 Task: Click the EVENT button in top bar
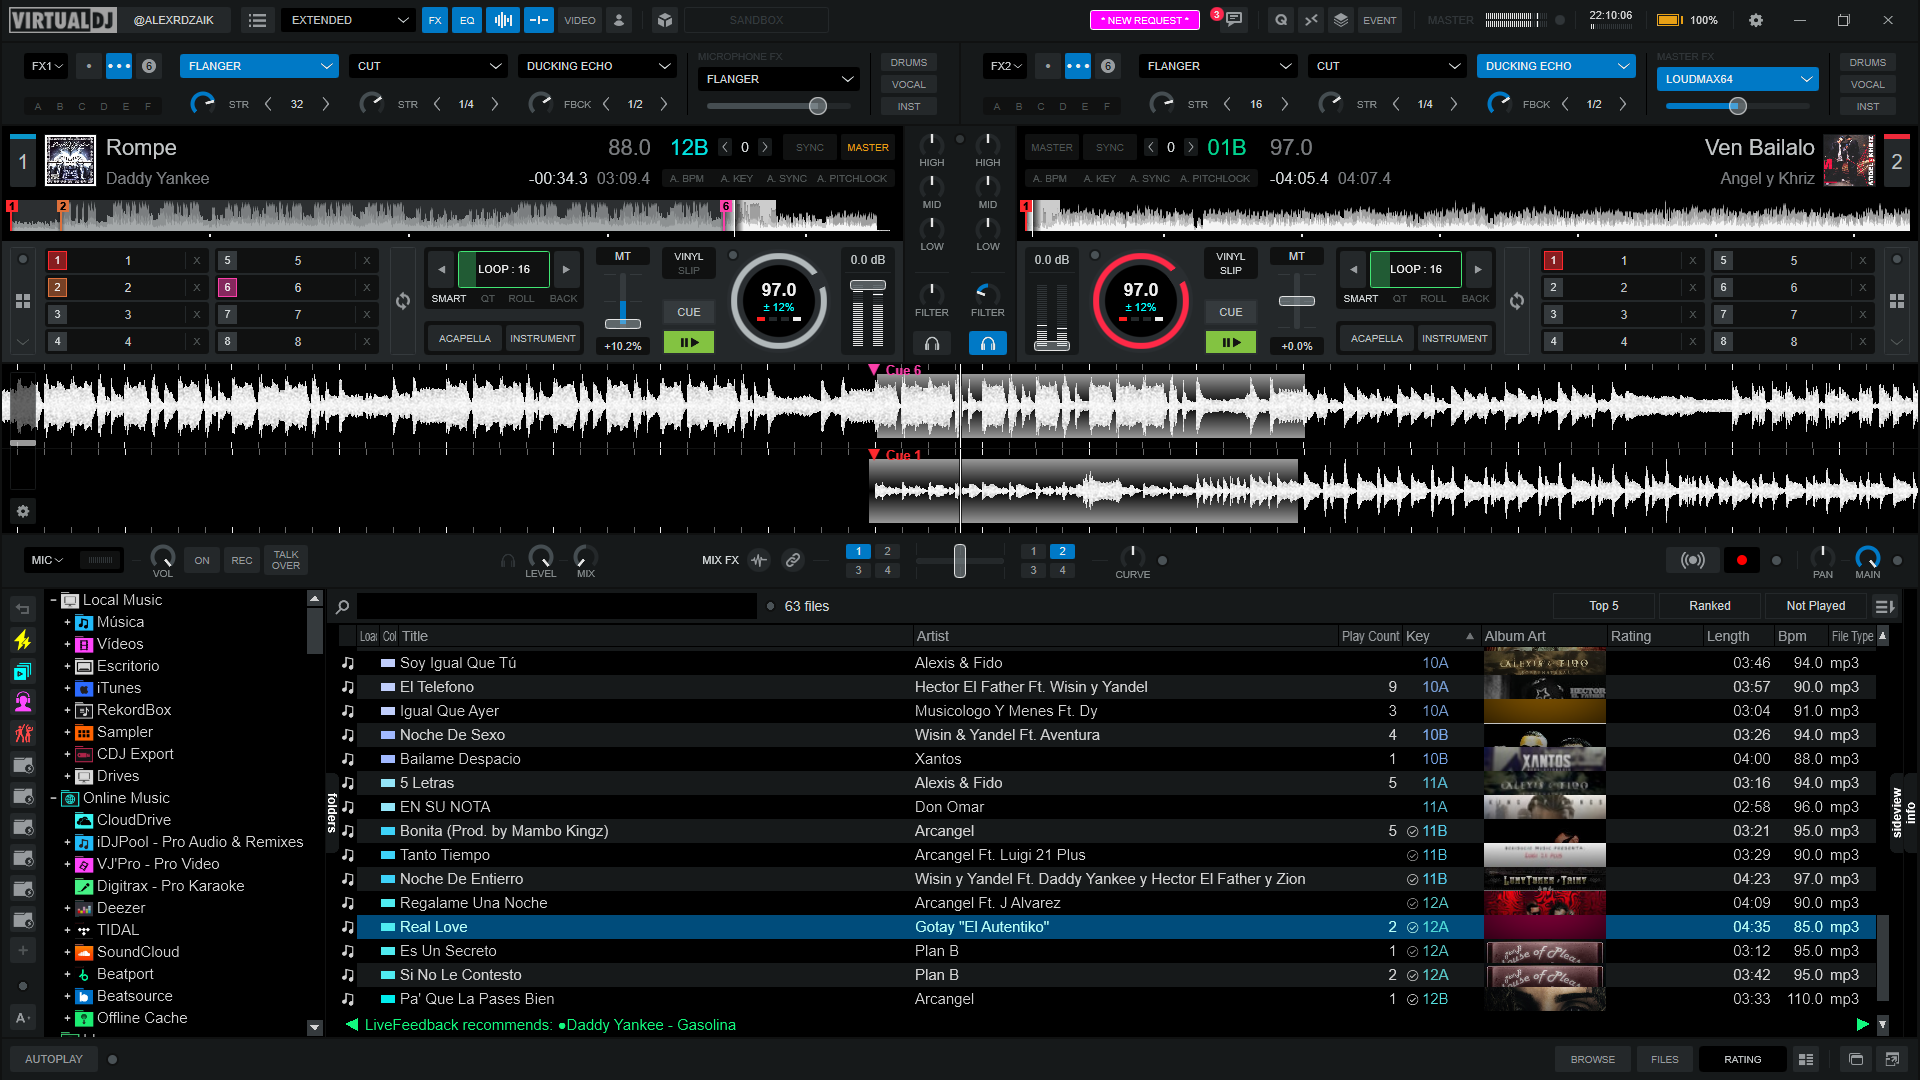1379,20
